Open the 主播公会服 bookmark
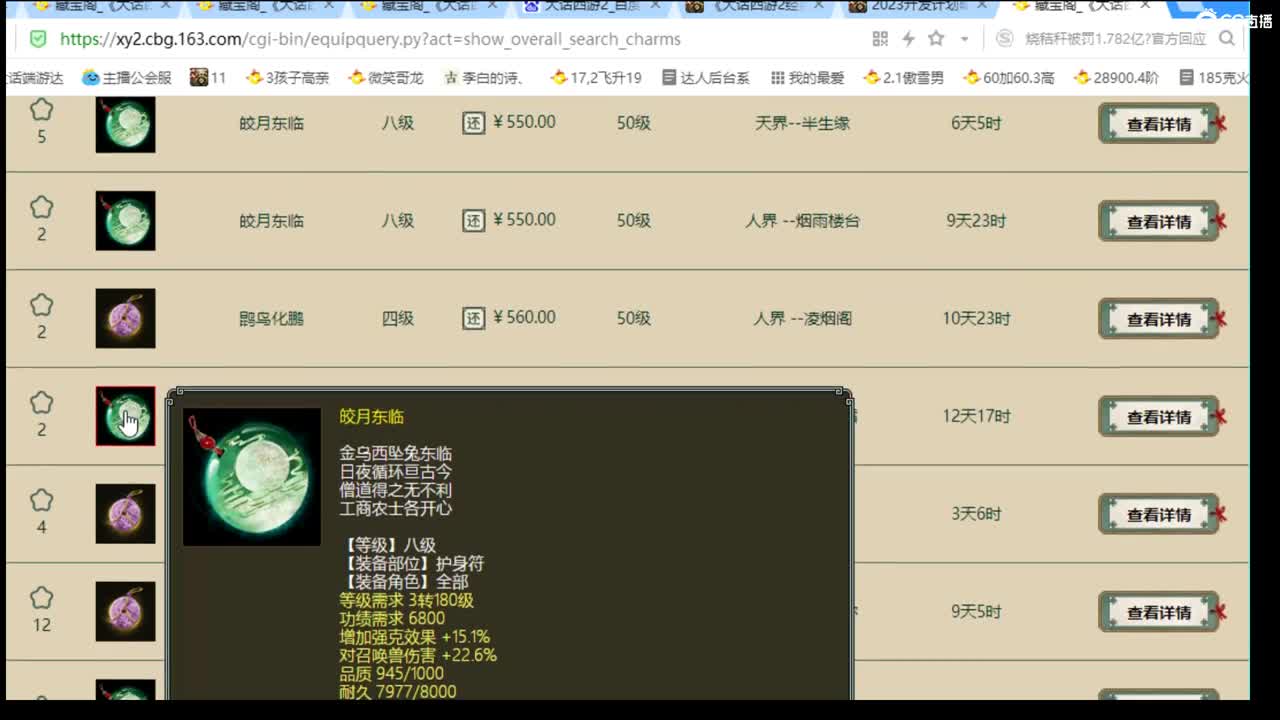Viewport: 1280px width, 720px height. (127, 77)
